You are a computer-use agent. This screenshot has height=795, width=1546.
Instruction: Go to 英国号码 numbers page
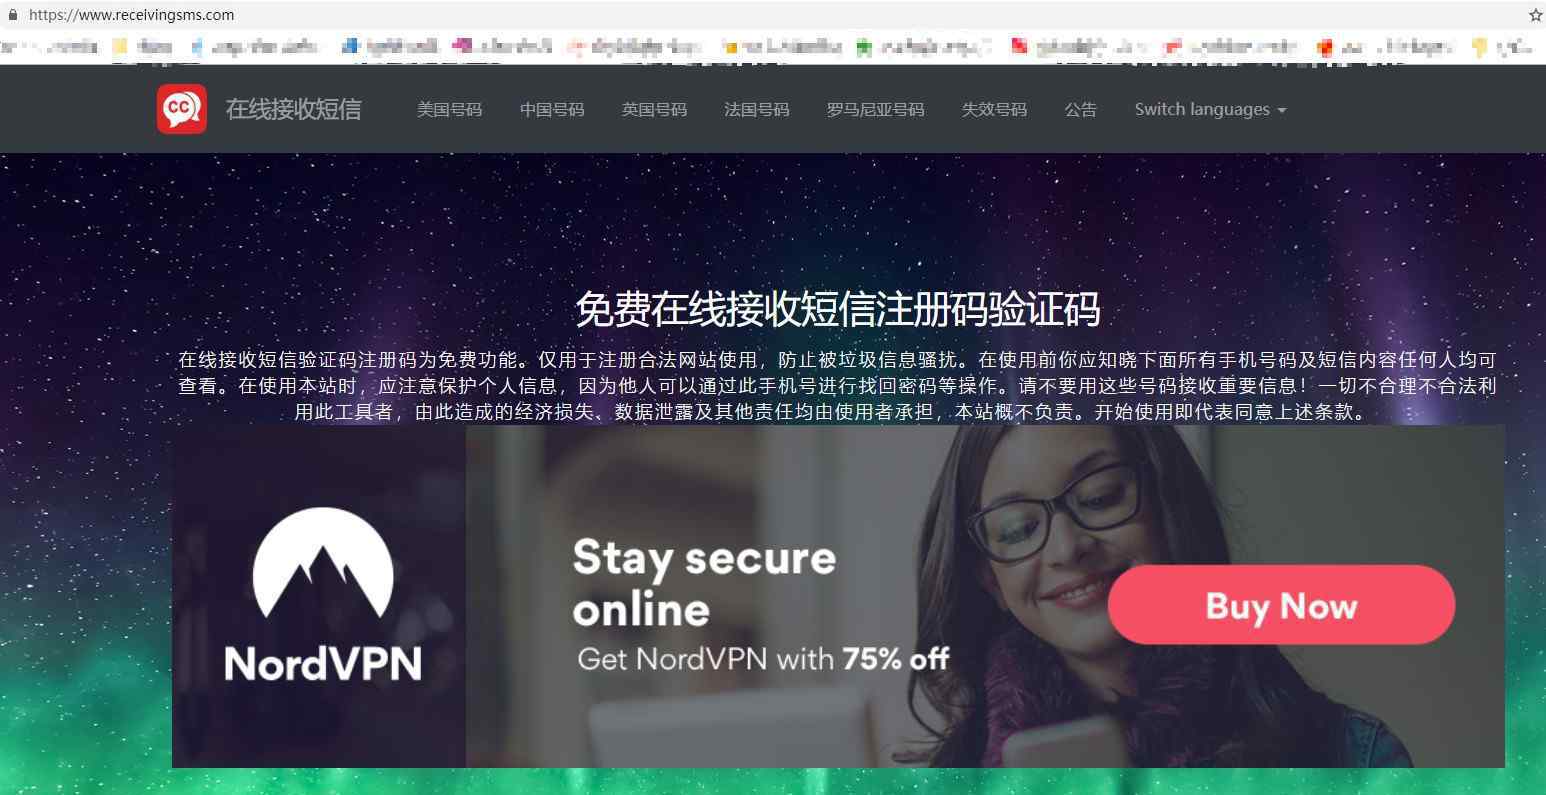point(654,110)
